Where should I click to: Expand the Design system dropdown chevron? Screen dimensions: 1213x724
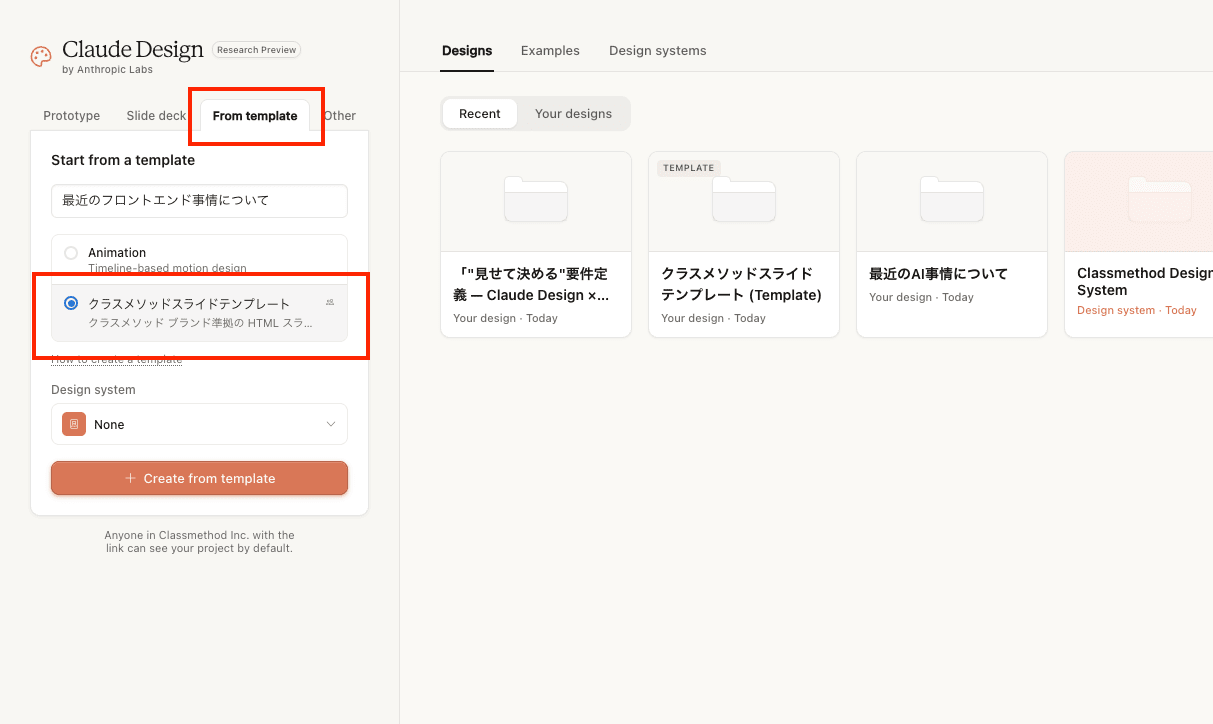pos(331,424)
